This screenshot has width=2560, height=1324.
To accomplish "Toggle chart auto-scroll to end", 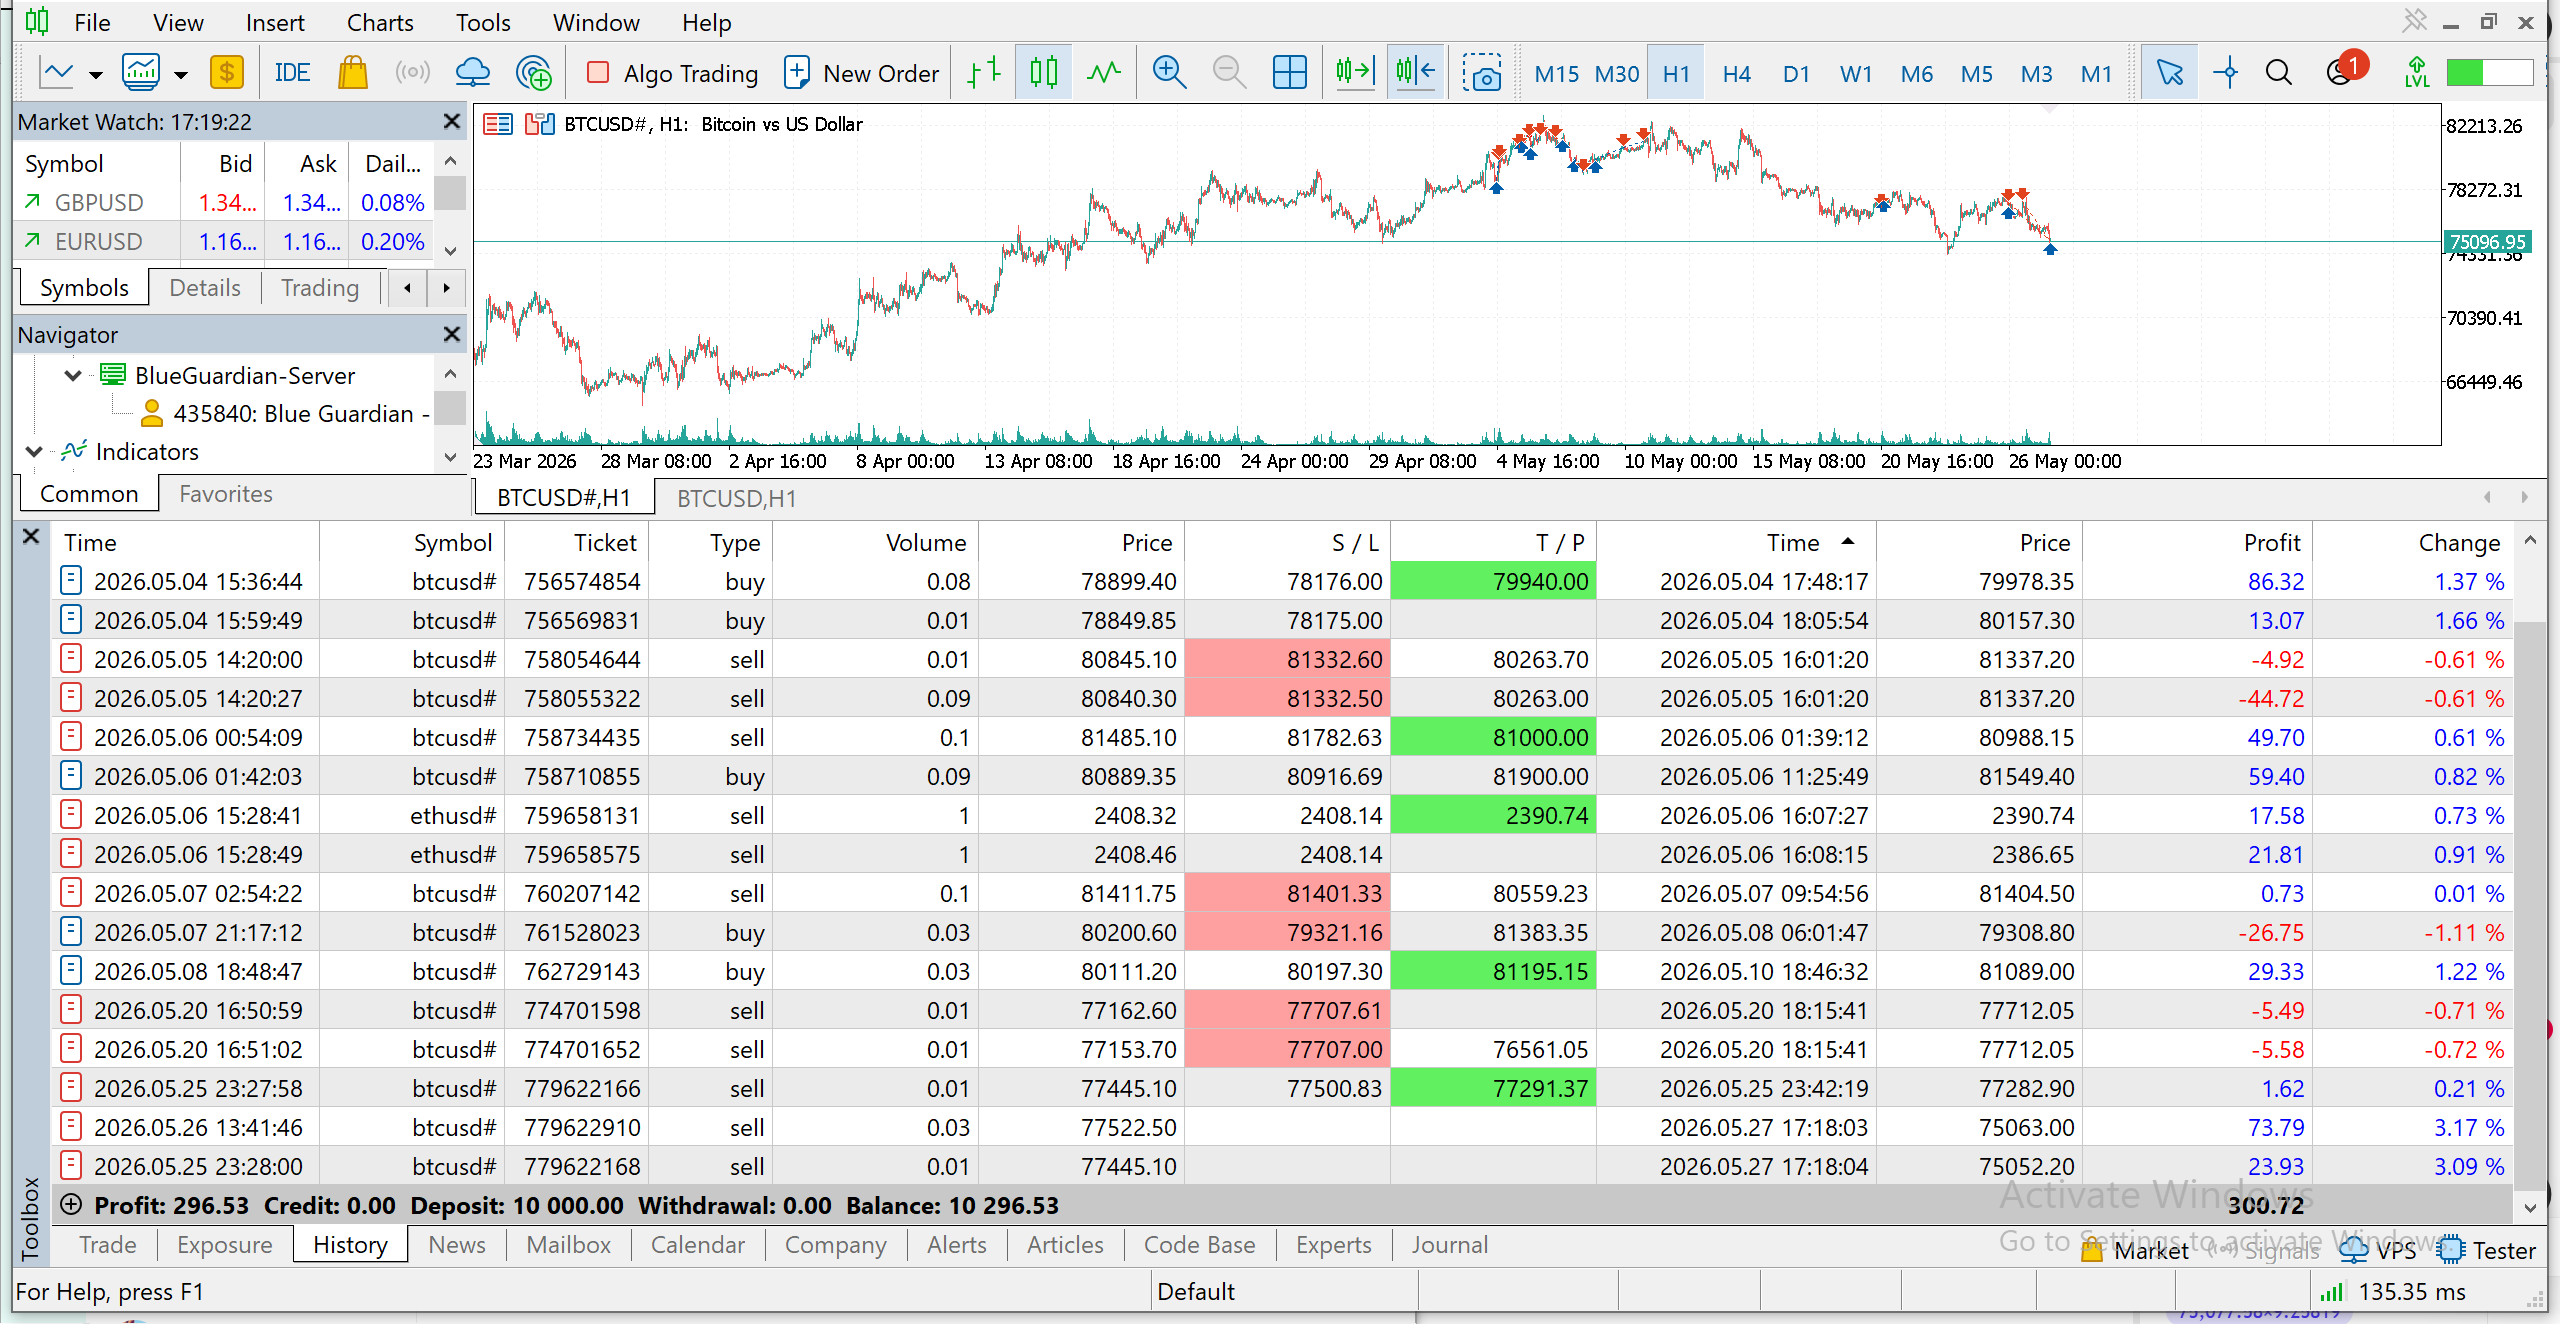I will pyautogui.click(x=1355, y=73).
